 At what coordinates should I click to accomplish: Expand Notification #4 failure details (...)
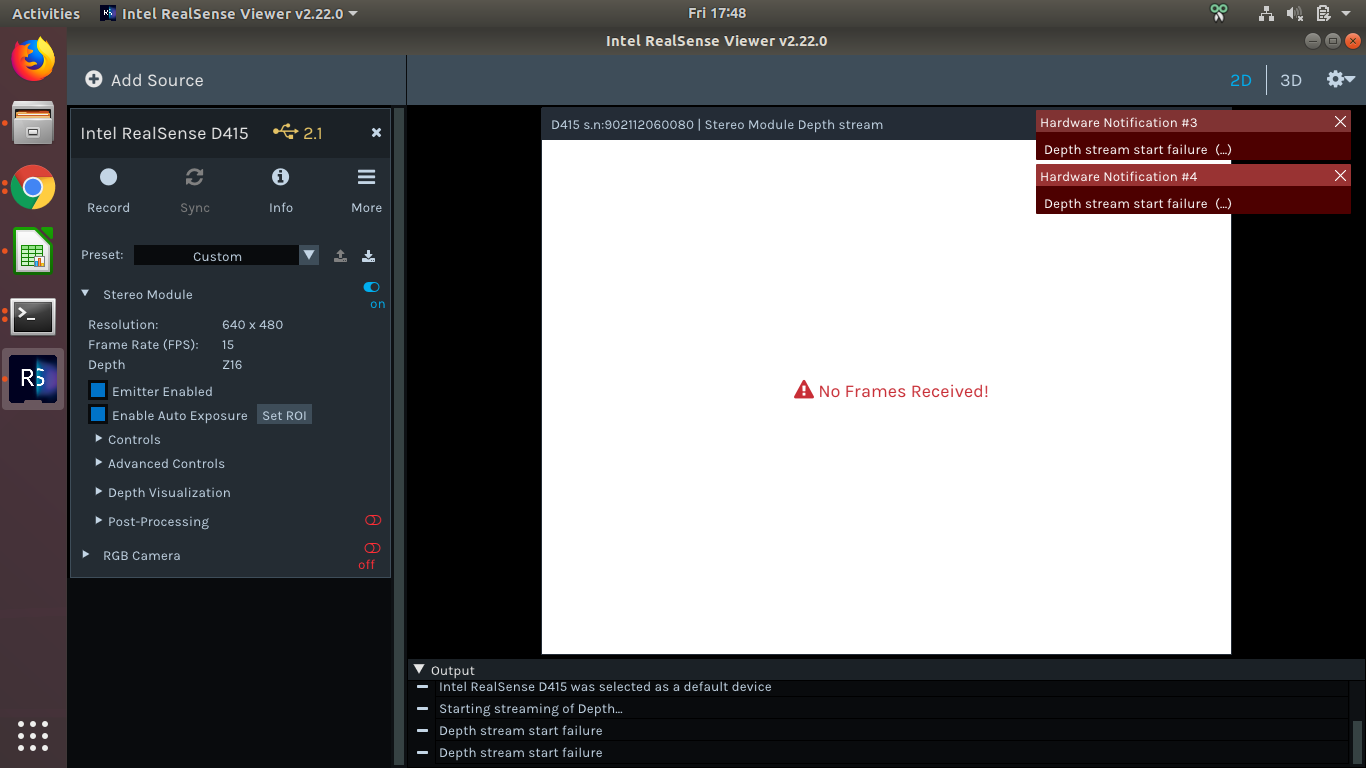click(1222, 204)
